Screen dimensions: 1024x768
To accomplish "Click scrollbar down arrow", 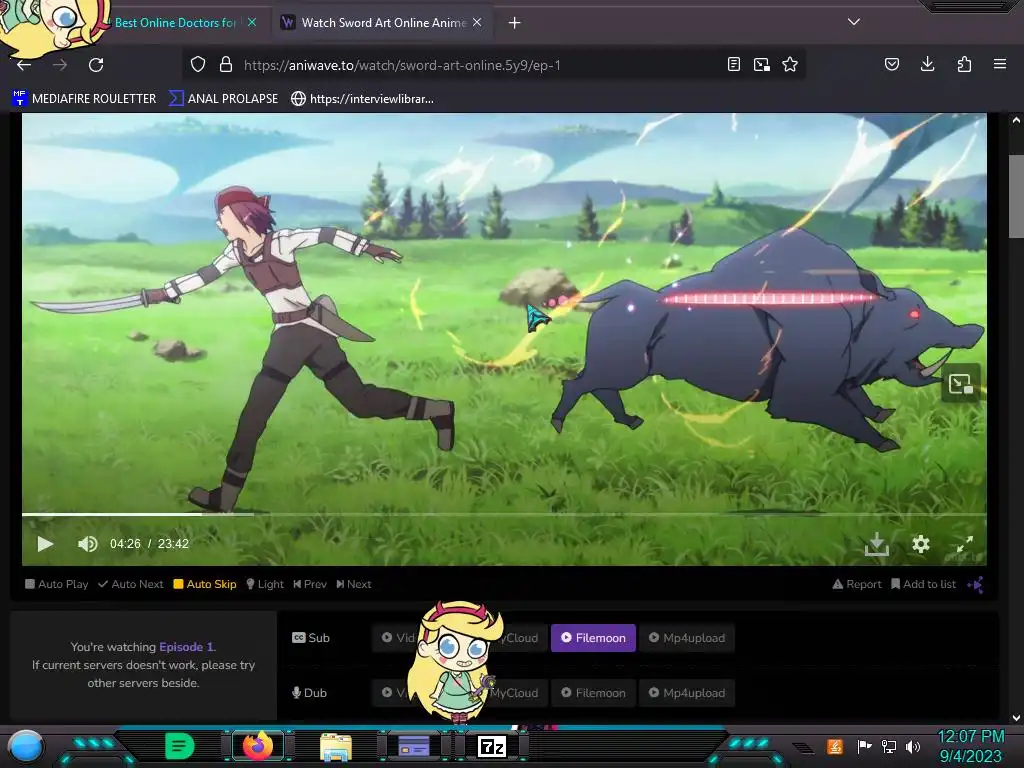I will tap(1016, 717).
